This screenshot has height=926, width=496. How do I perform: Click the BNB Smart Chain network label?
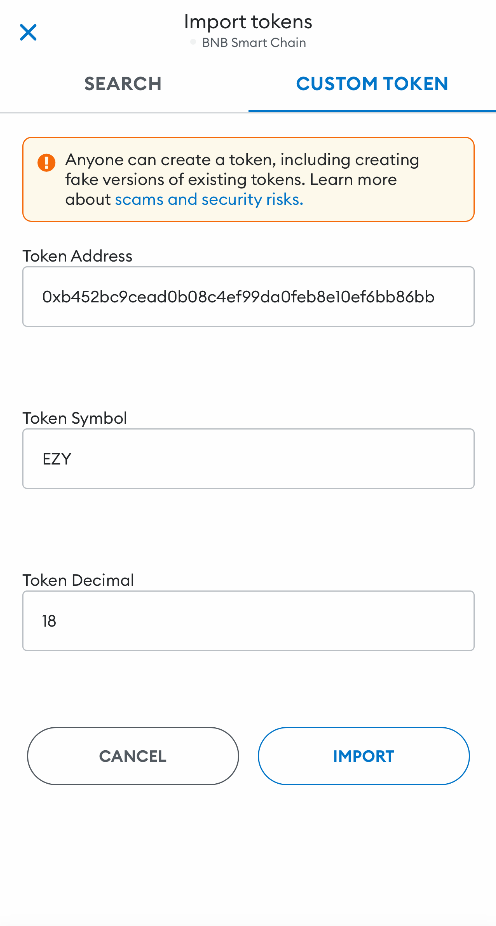tap(254, 43)
